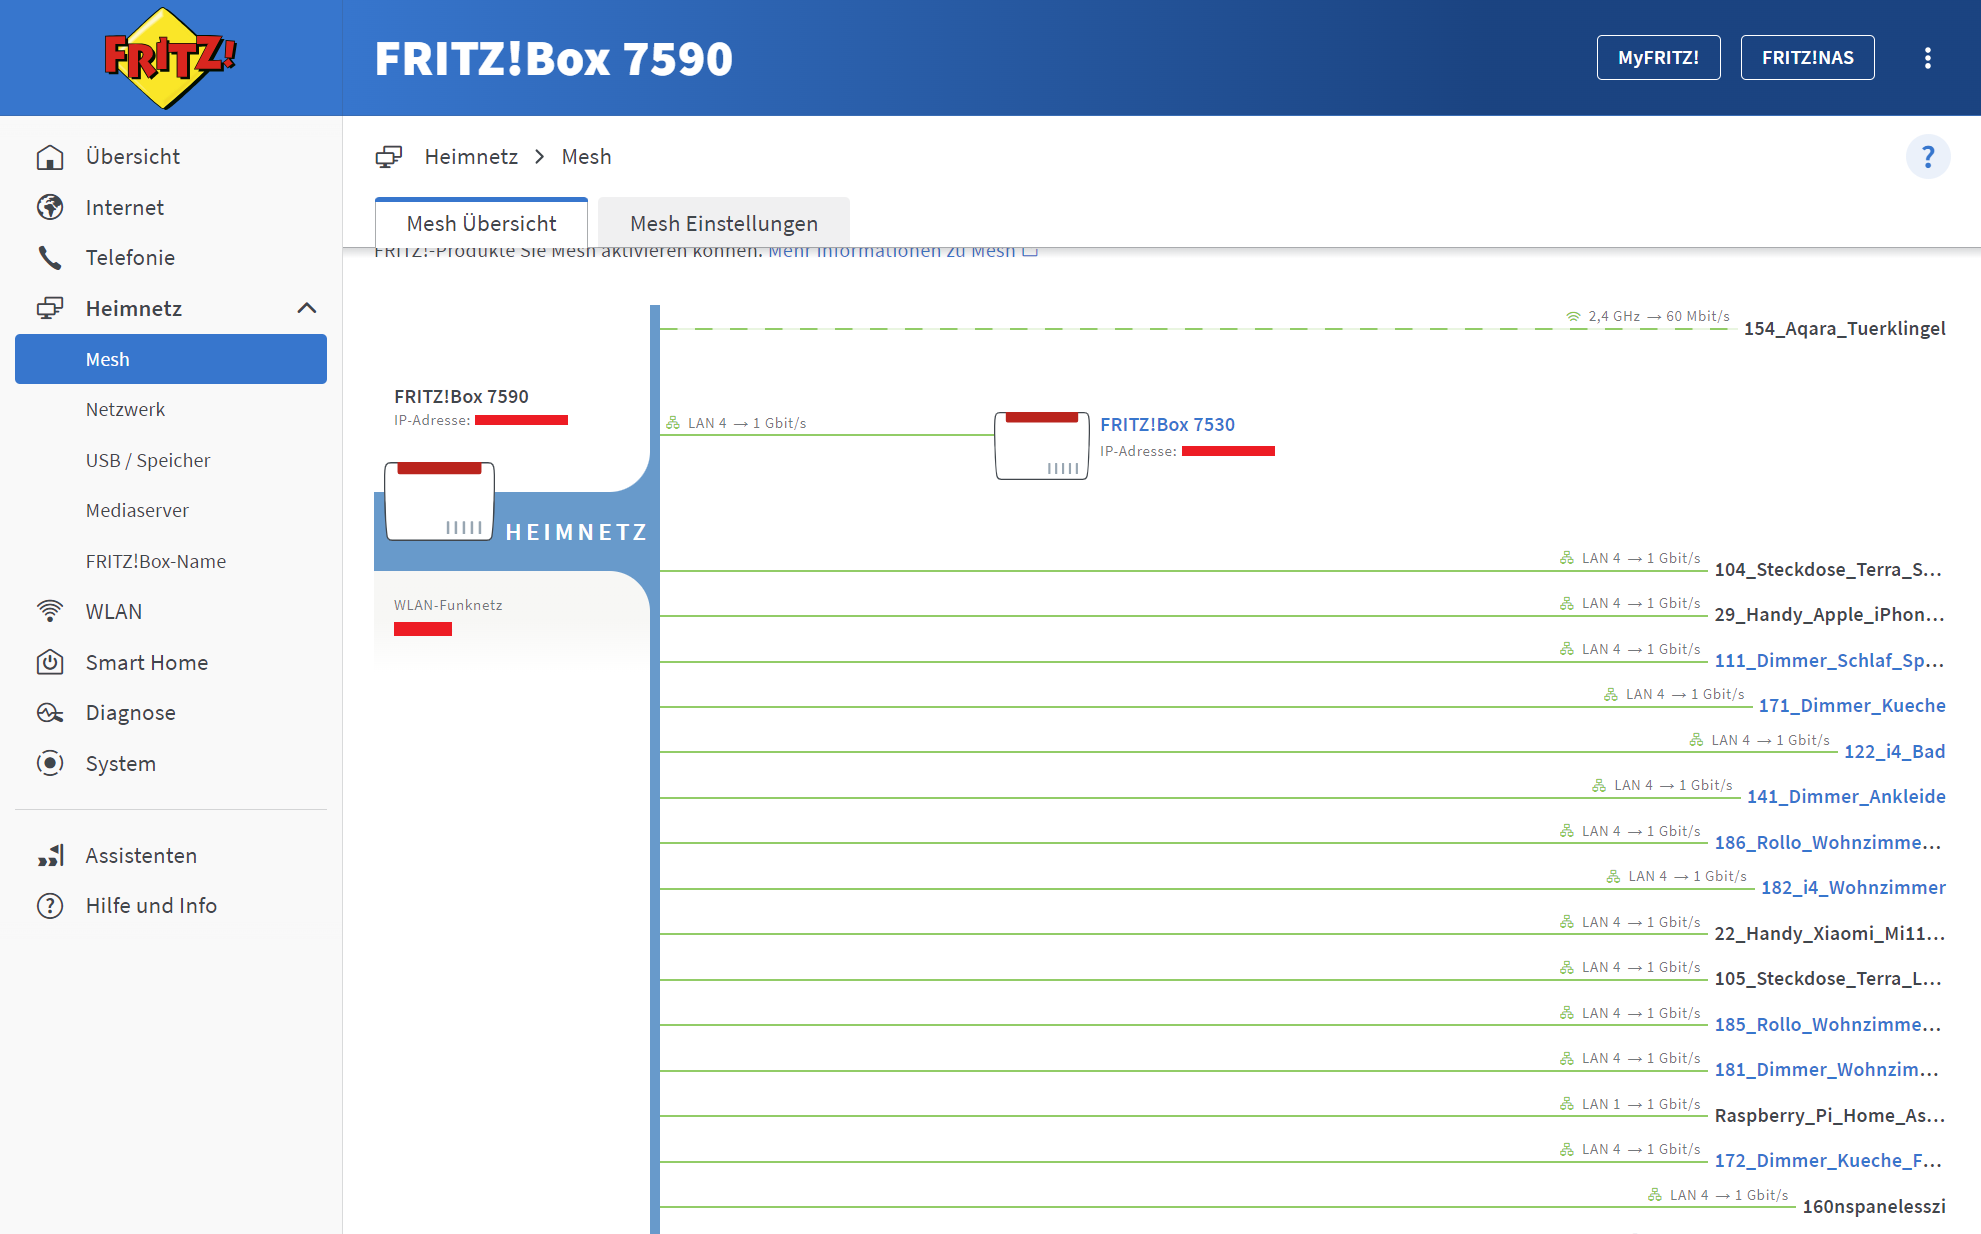Click the Internet globe icon
Viewport: 1981px width, 1234px height.
pyautogui.click(x=50, y=207)
